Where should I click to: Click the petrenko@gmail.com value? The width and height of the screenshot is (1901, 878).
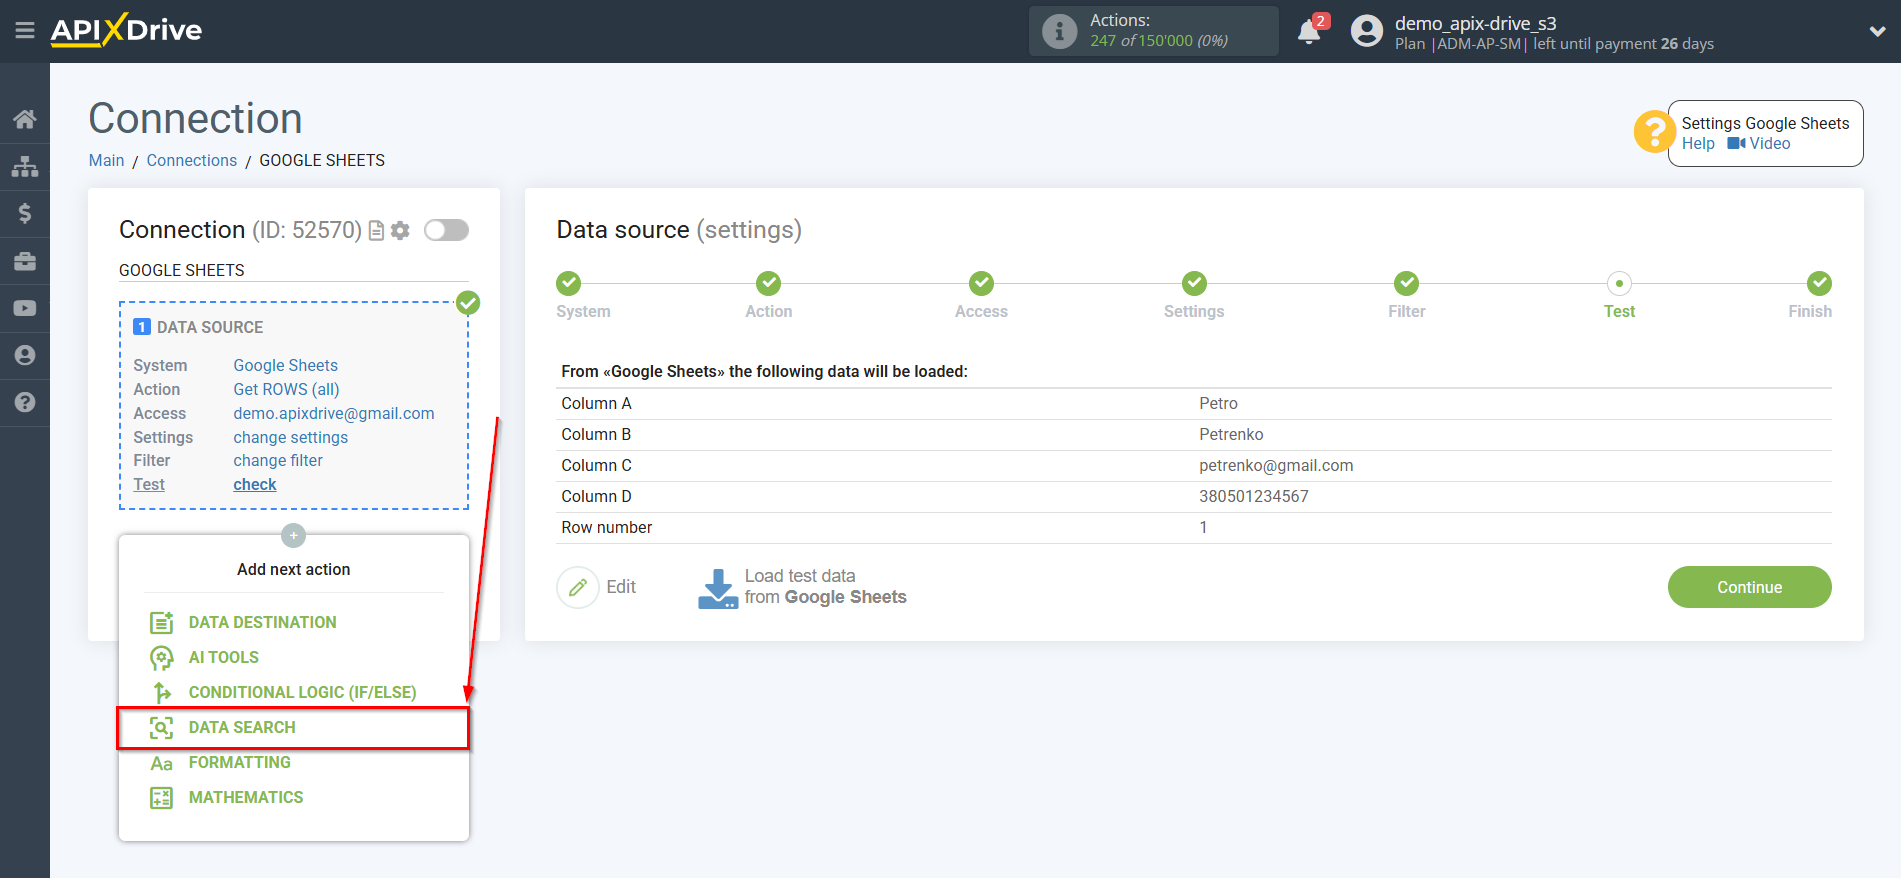(x=1276, y=465)
